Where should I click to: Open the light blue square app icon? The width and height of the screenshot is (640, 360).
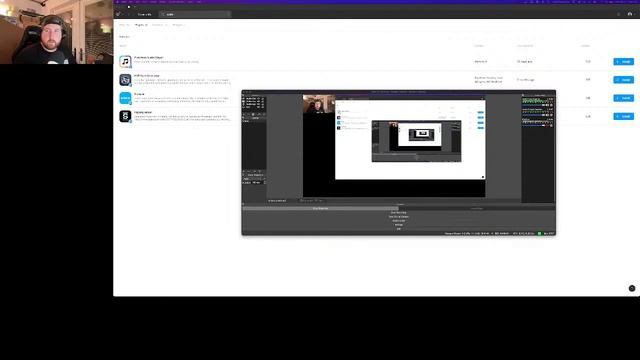[x=125, y=98]
